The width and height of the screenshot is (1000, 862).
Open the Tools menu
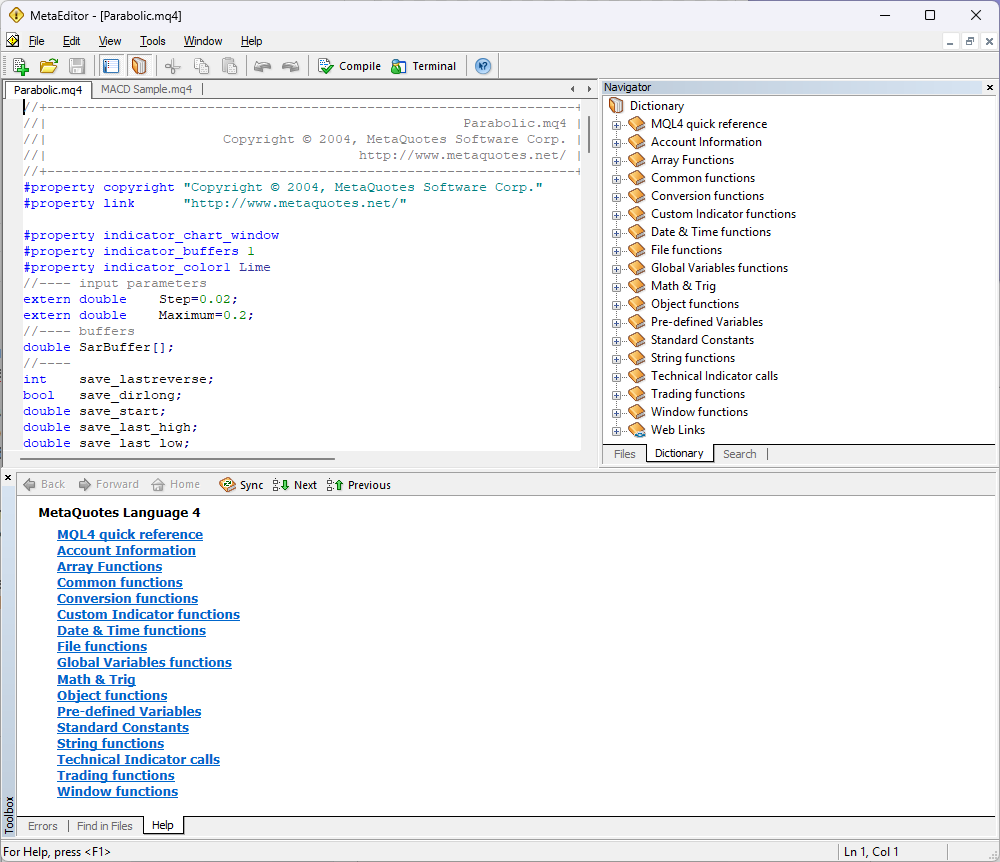pyautogui.click(x=152, y=41)
